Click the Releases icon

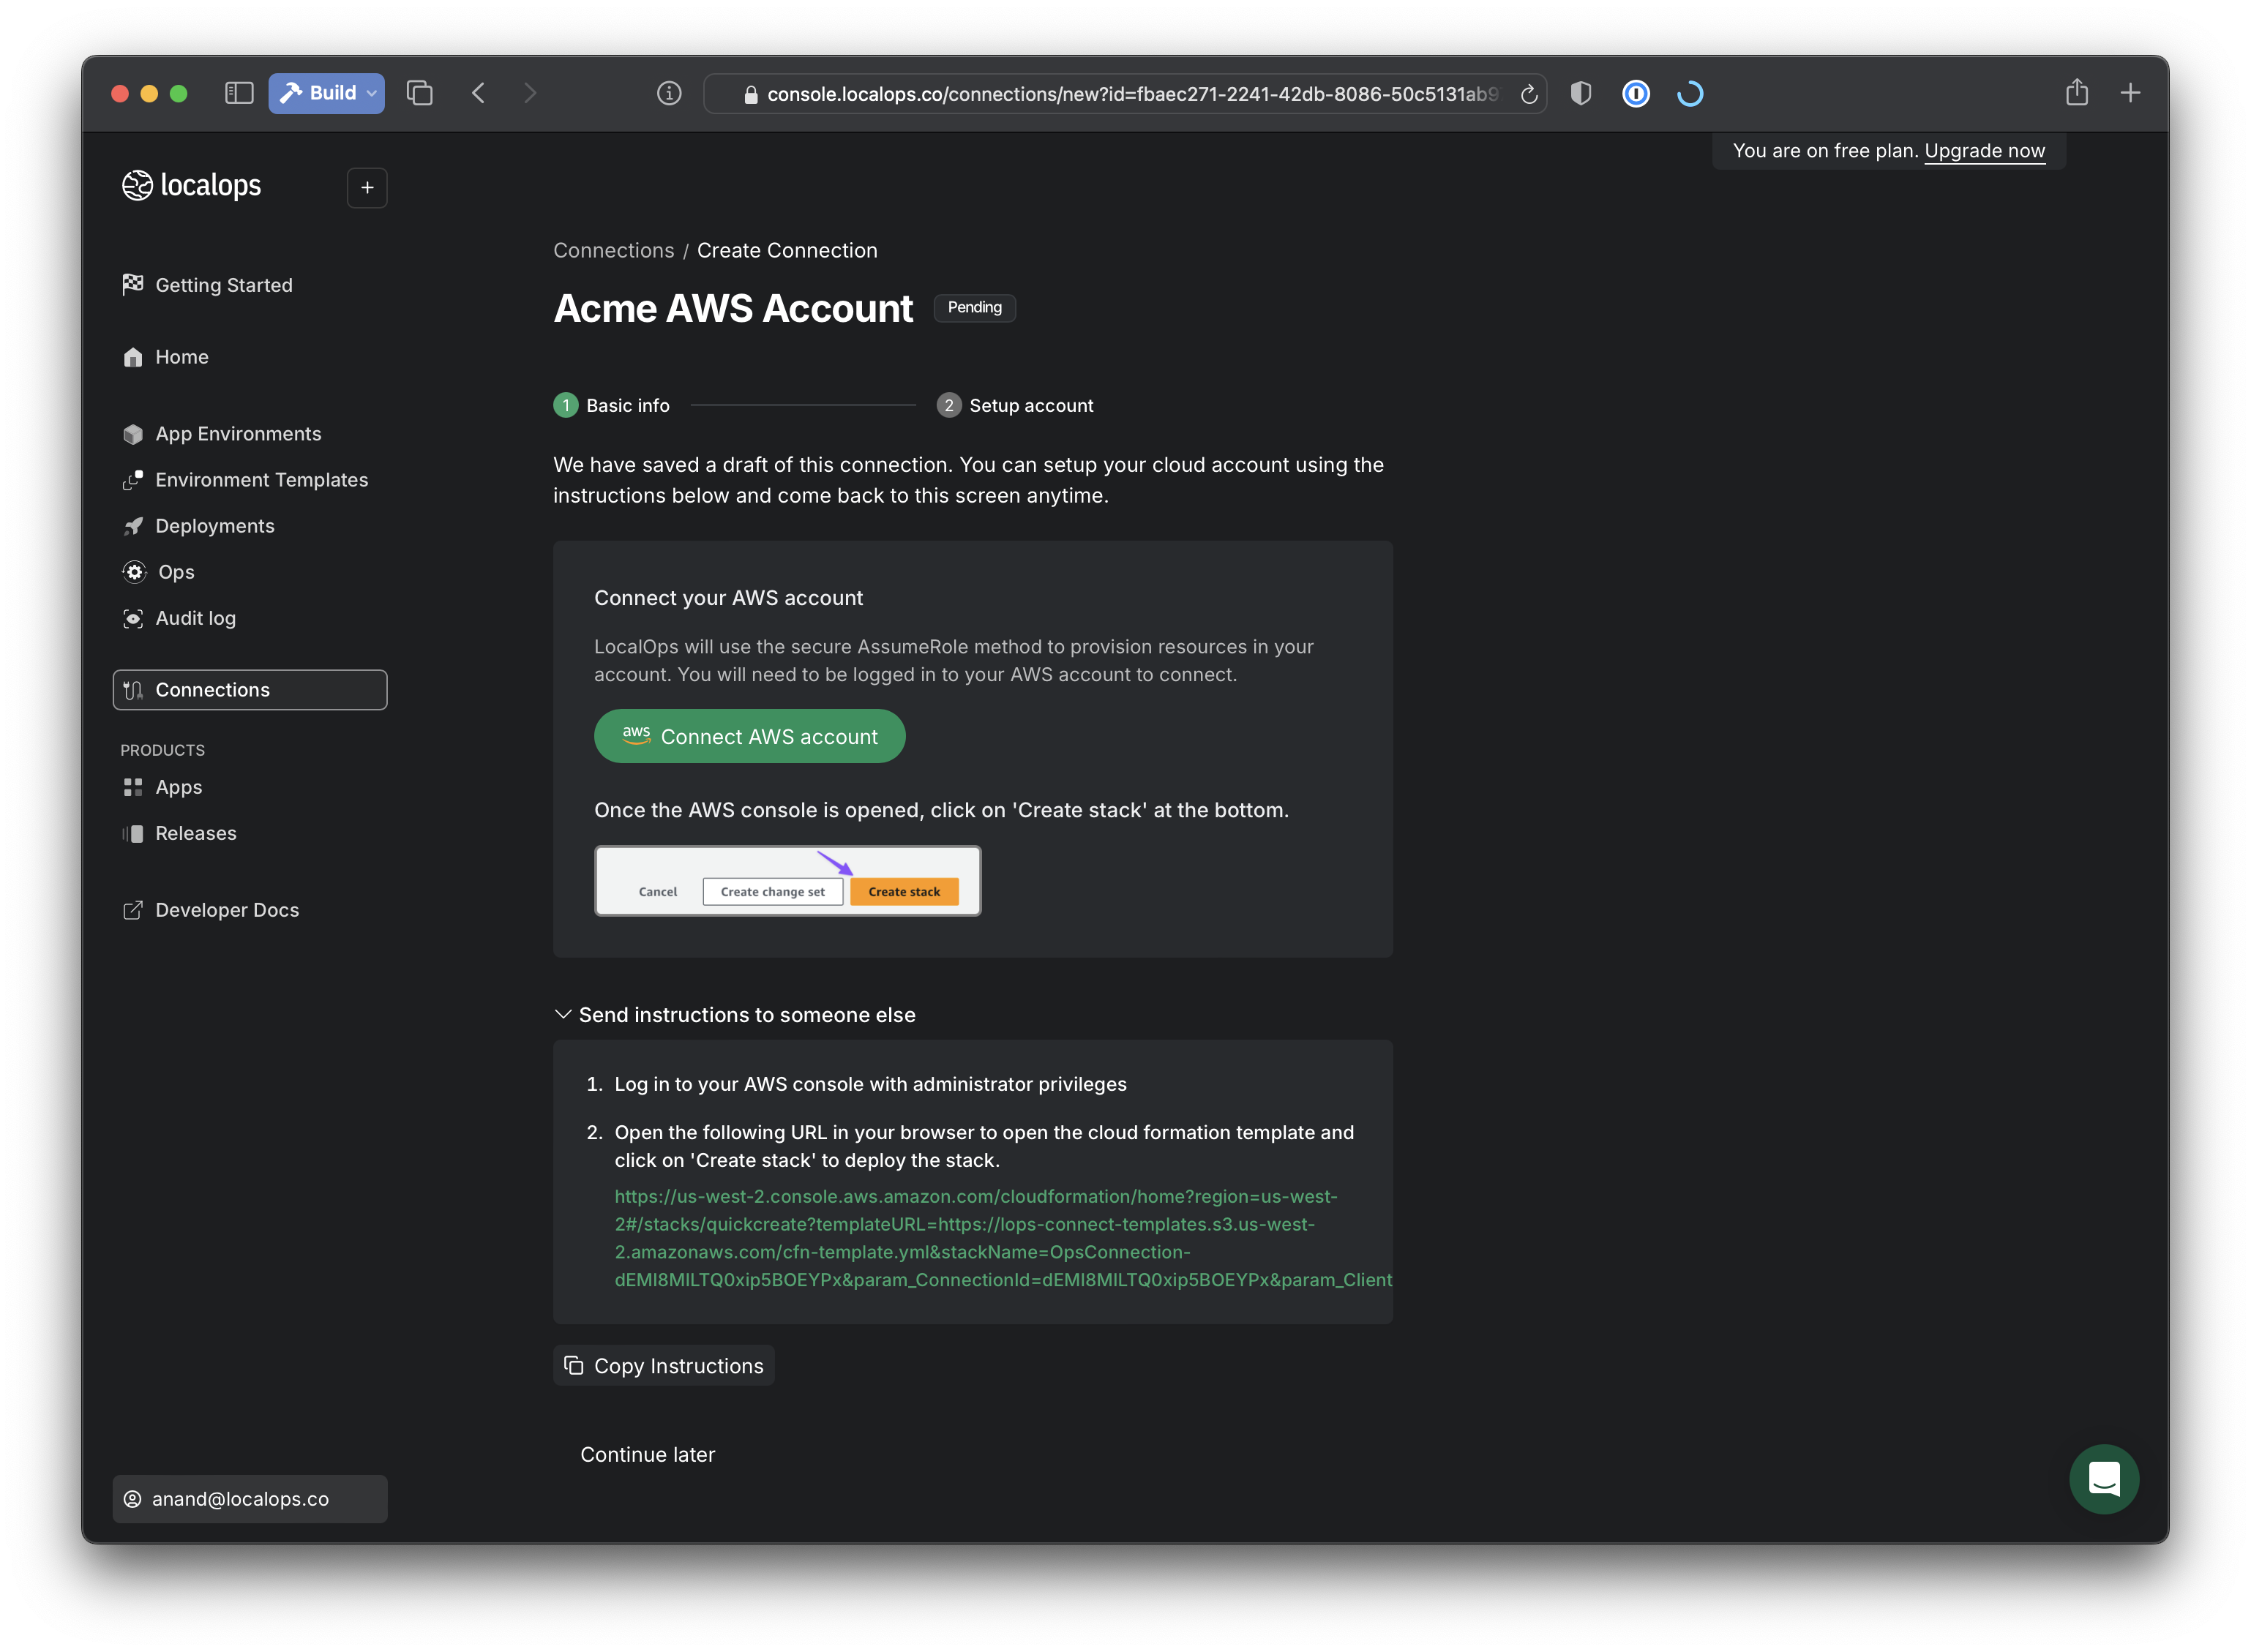point(133,833)
